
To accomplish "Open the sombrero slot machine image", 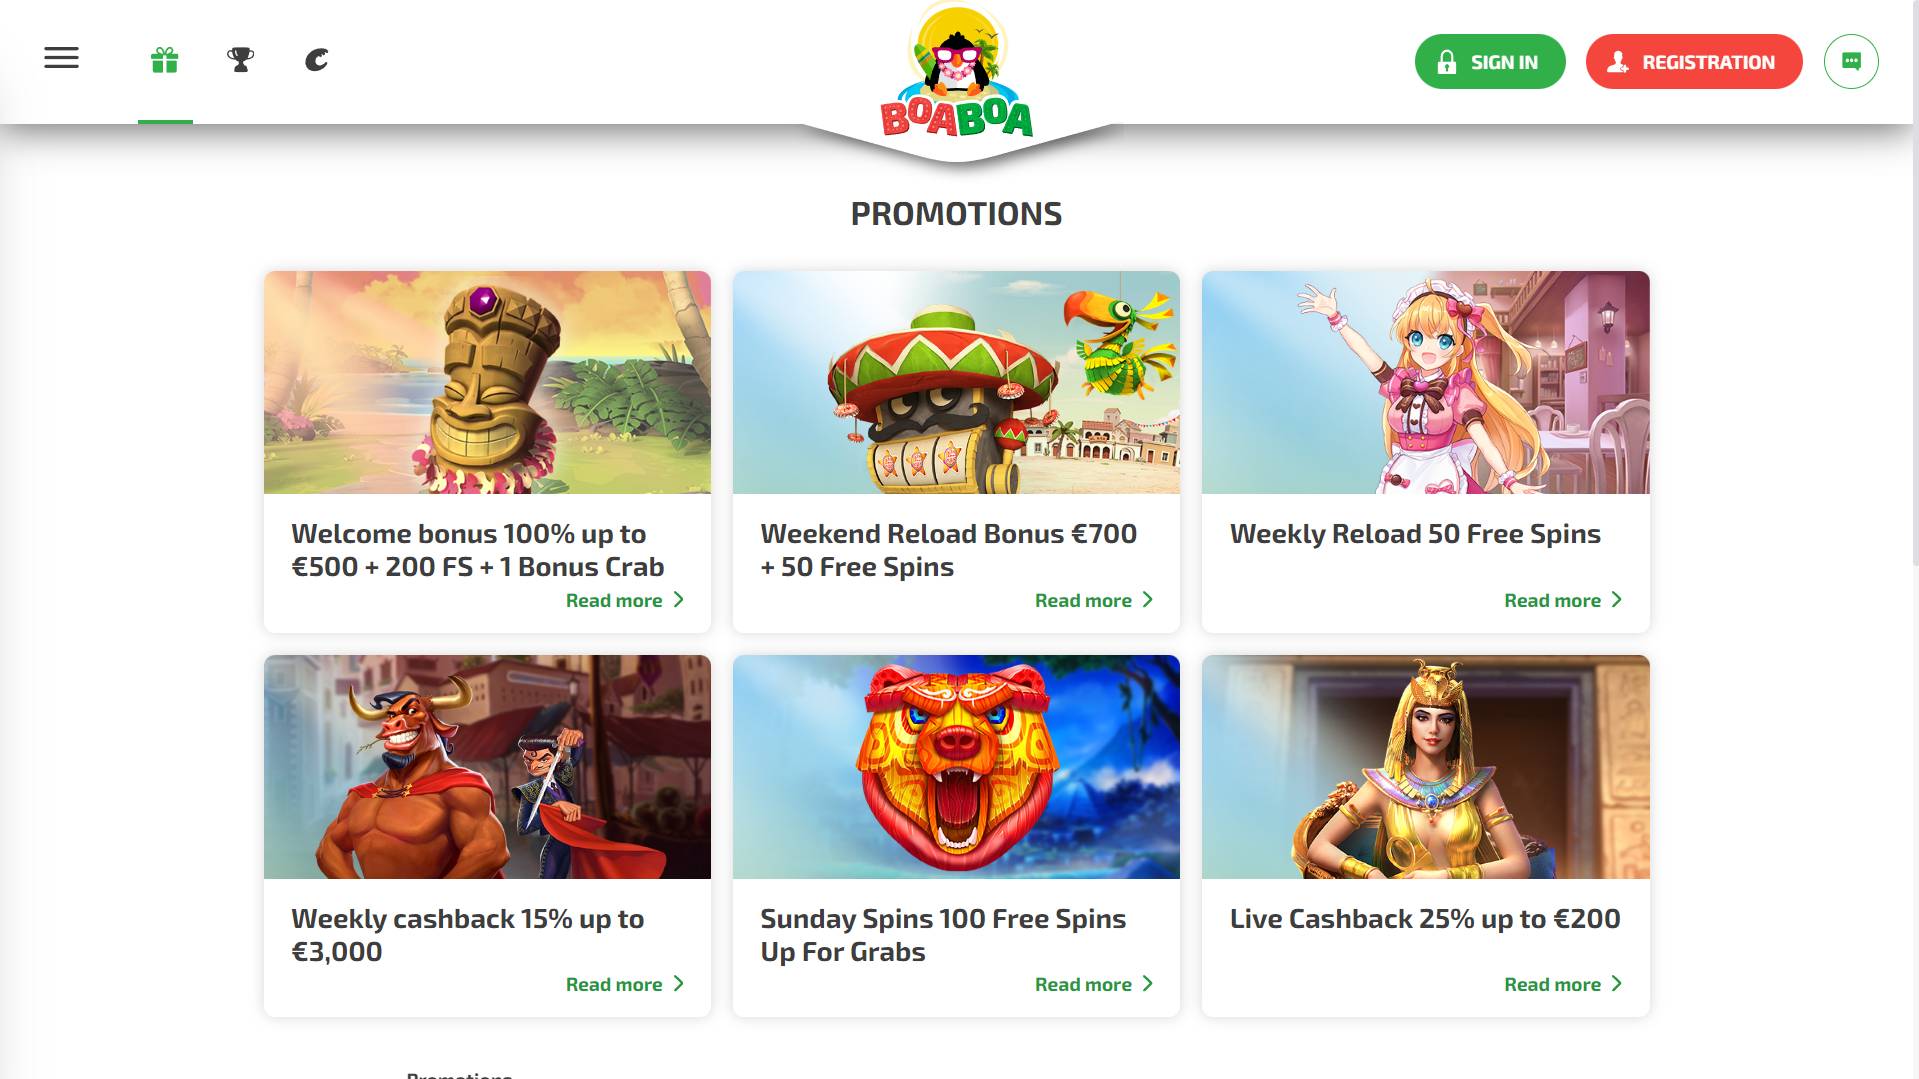I will coord(956,382).
